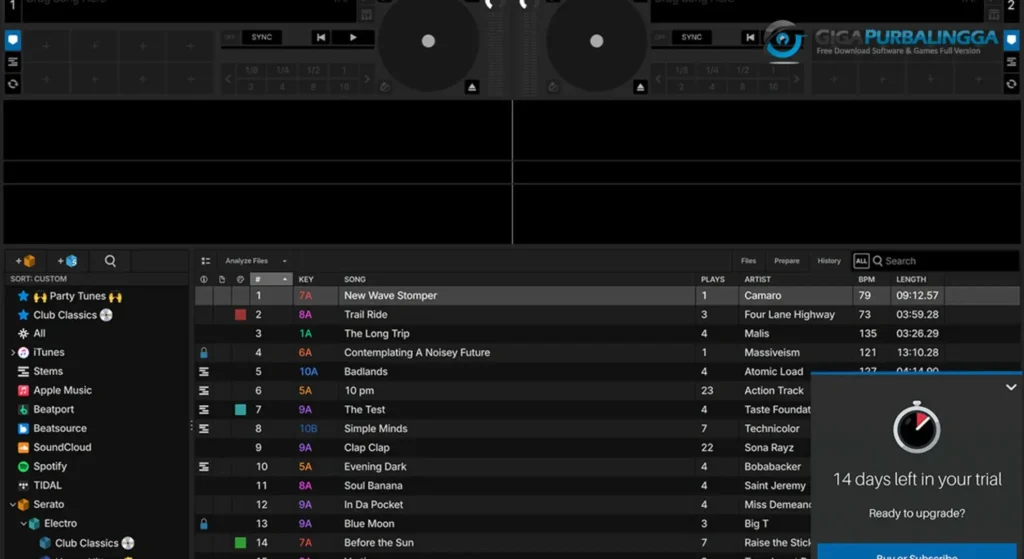Toggle SYNC on deck 1

(x=261, y=37)
